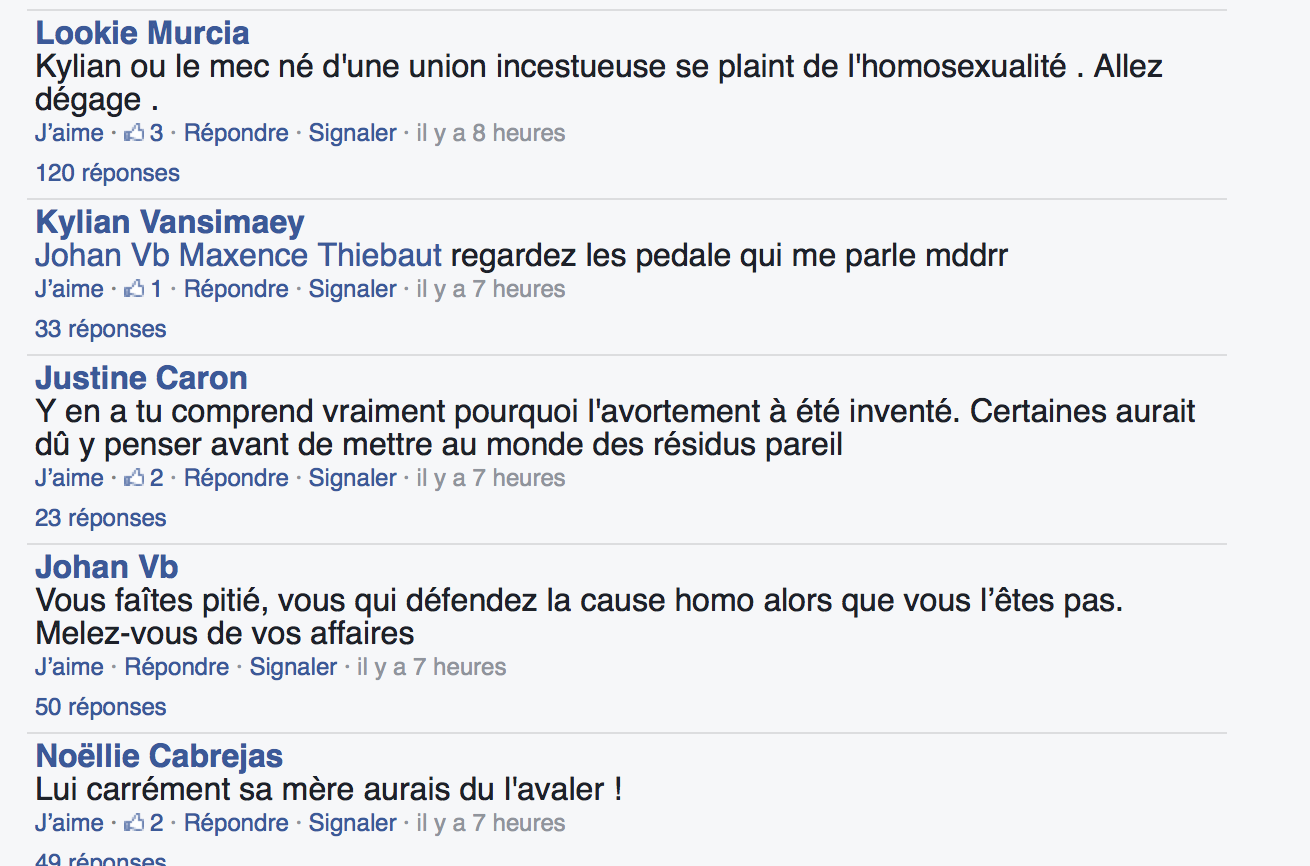Screen dimensions: 1310x866
Task: Click Signaler on Kylian Vansimaey's comment
Action: pyautogui.click(x=352, y=289)
